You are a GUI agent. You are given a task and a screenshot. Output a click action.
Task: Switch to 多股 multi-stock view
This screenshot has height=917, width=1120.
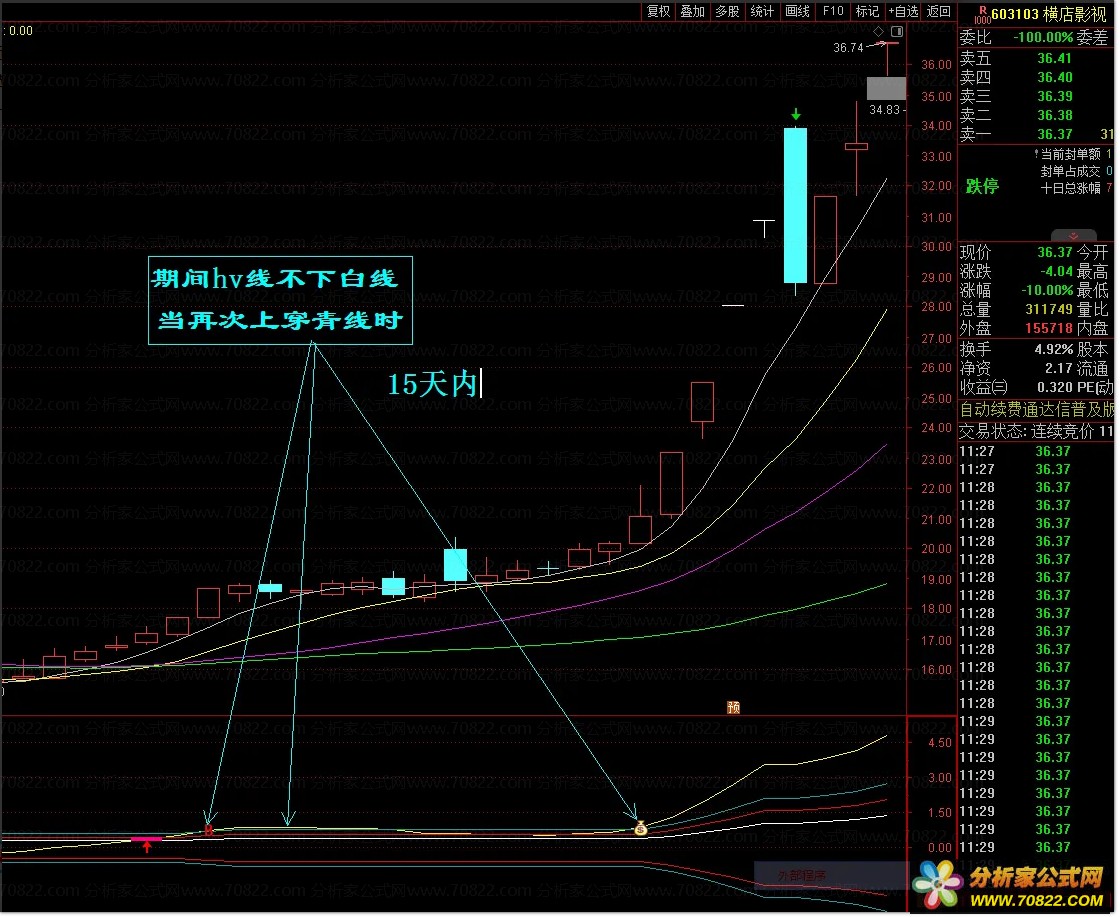tap(728, 11)
